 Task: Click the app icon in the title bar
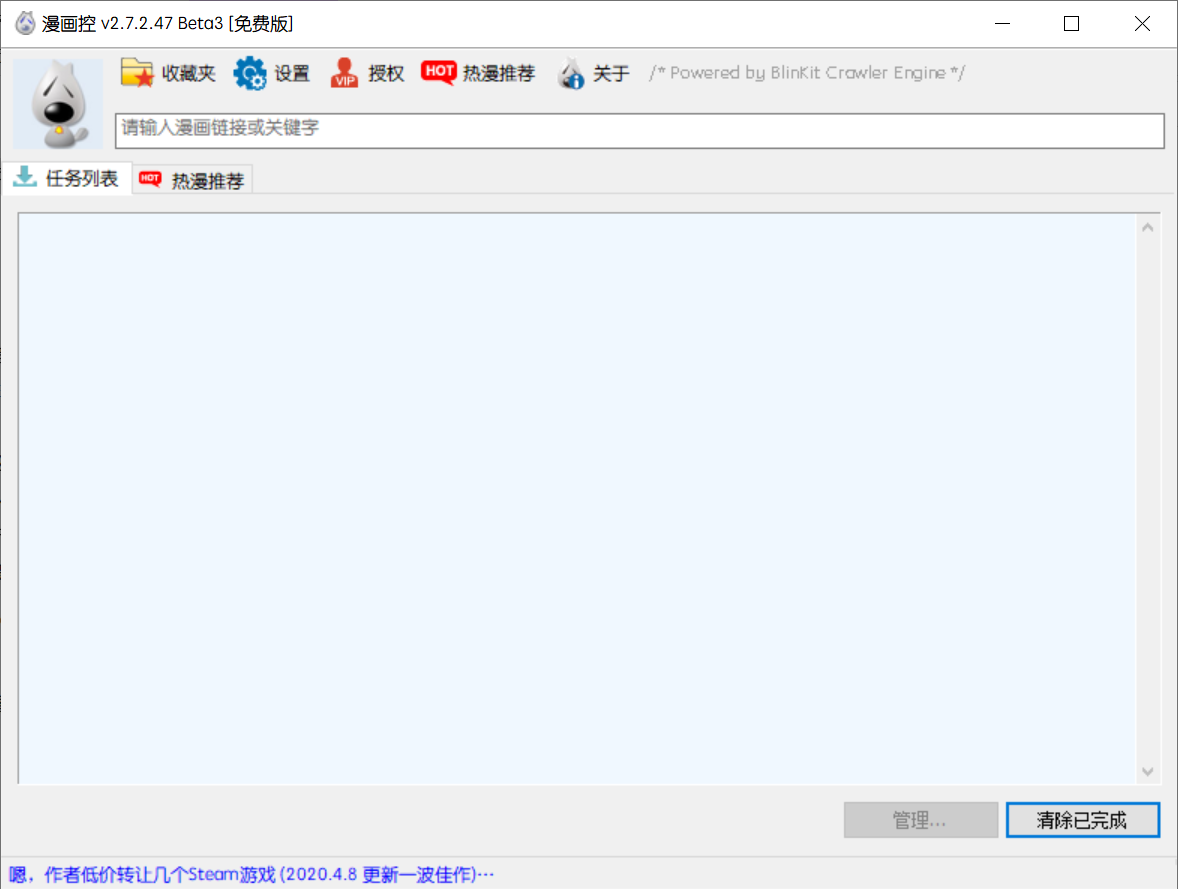tap(22, 22)
